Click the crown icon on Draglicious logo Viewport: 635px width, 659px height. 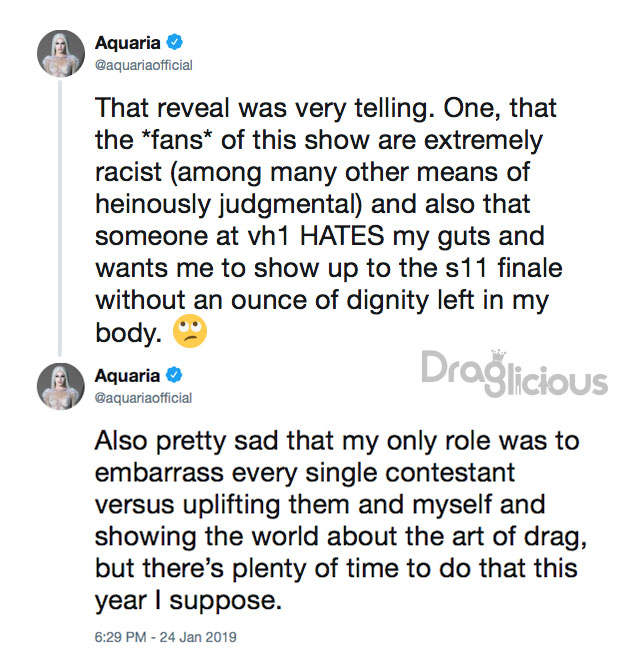click(x=498, y=357)
